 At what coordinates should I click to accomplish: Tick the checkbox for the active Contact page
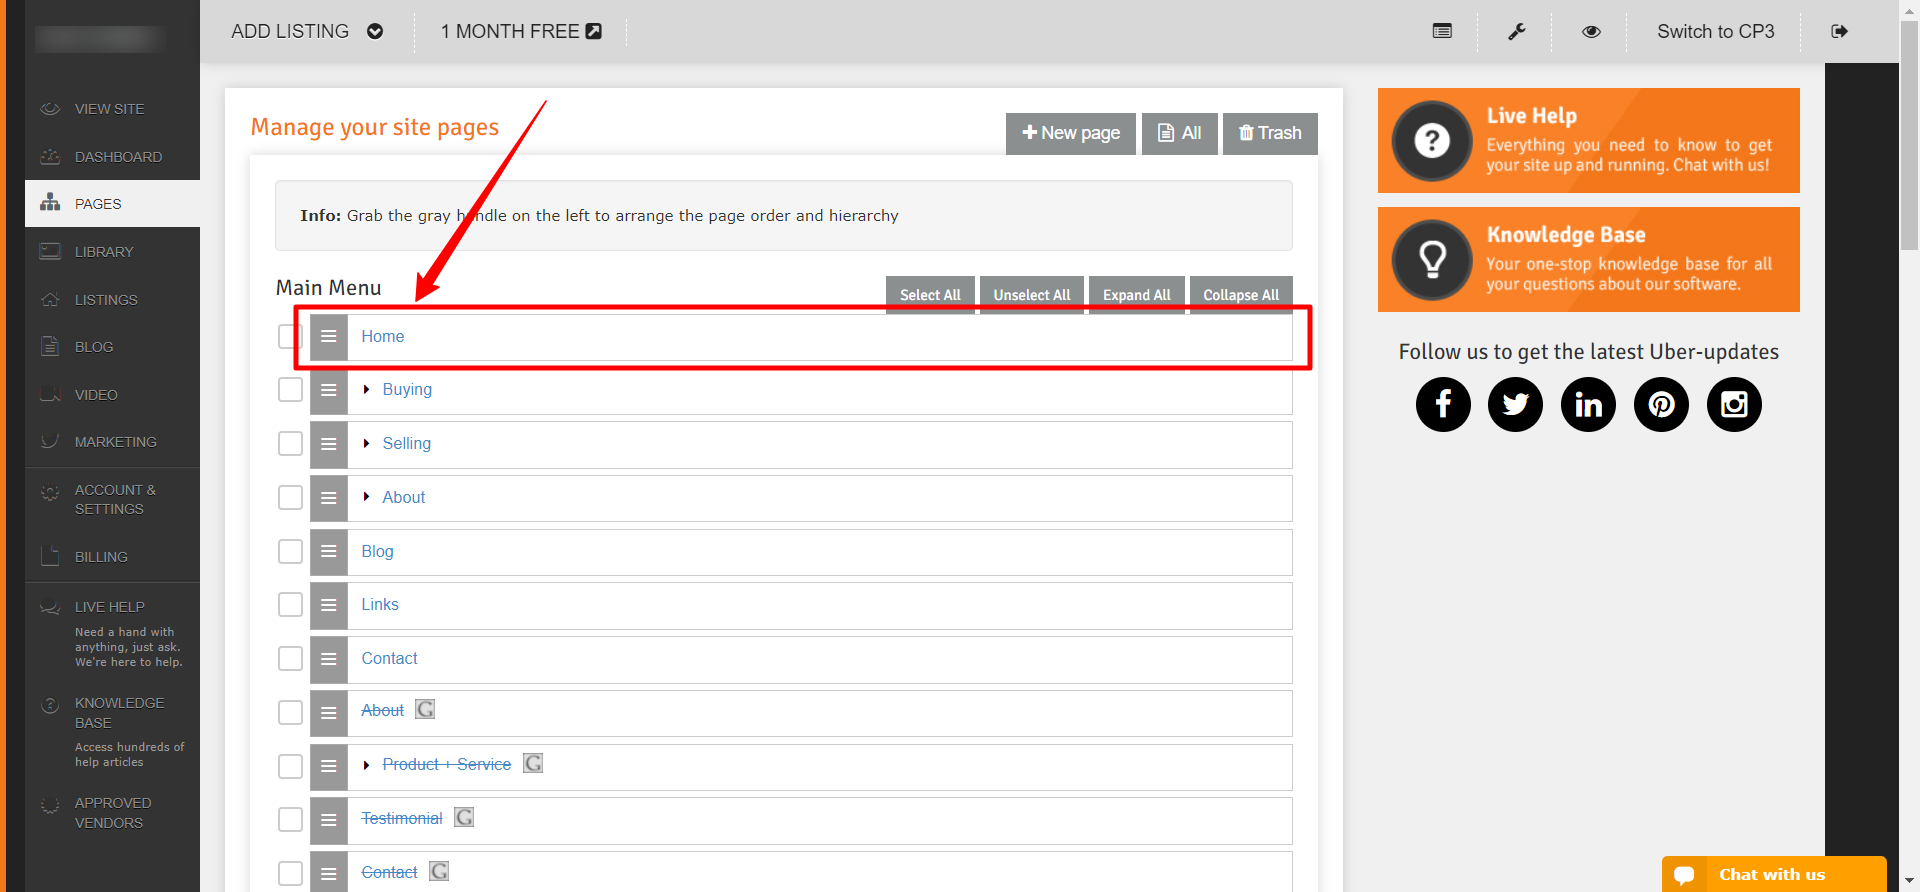click(290, 658)
